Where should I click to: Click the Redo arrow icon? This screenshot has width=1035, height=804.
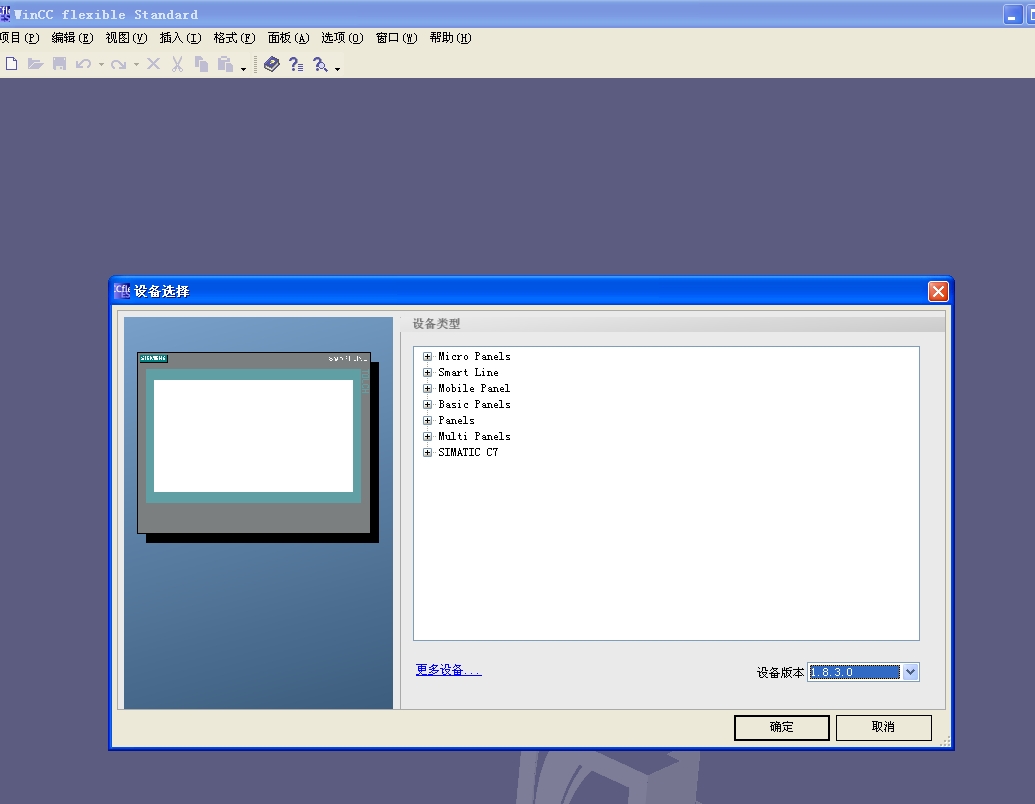point(118,64)
